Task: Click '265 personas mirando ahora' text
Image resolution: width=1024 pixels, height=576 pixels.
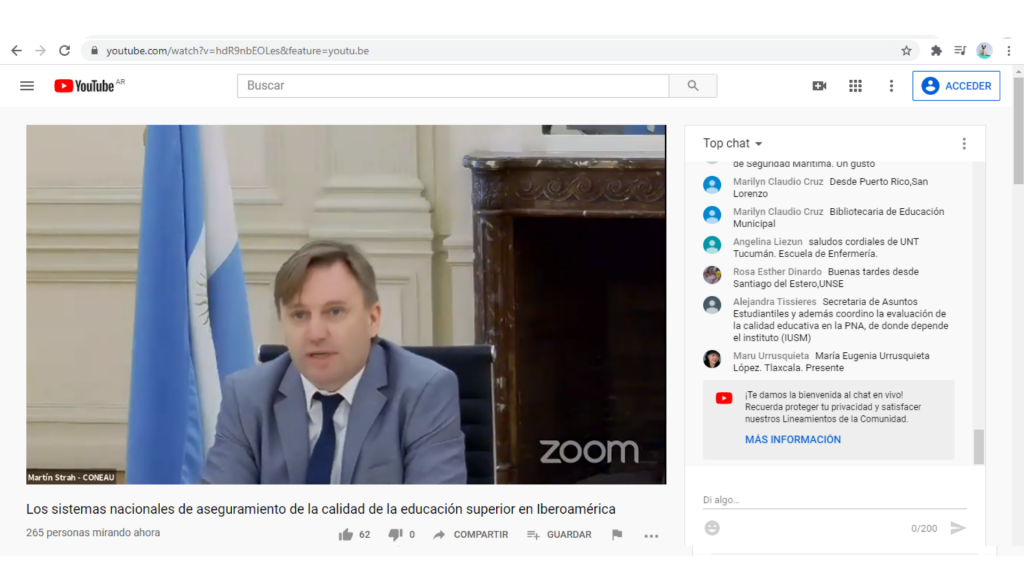Action: (93, 532)
